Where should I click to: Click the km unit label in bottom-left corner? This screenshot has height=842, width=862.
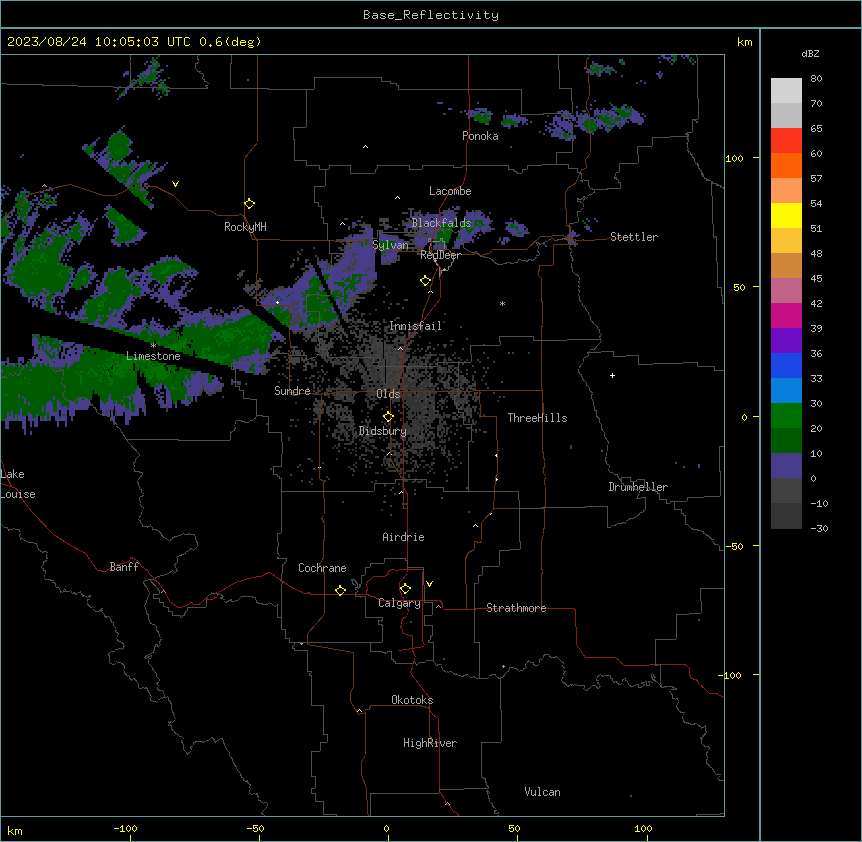coord(15,830)
